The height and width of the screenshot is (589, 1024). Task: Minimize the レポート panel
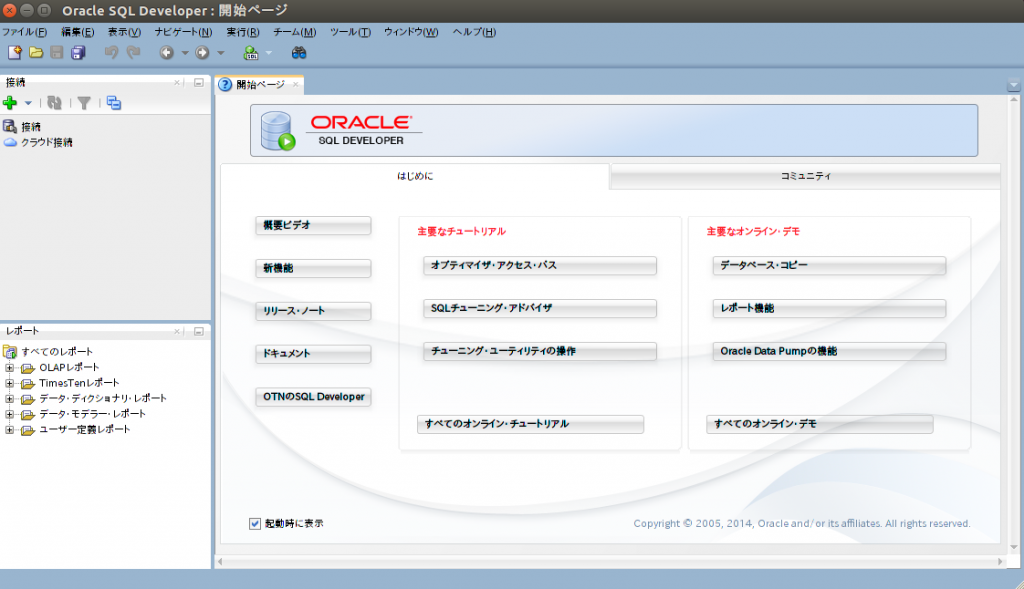[199, 332]
